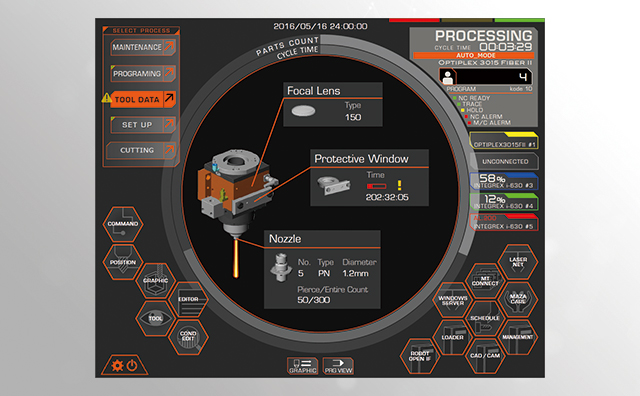This screenshot has height=396, width=640.
Task: Open the COMMAND hexagon icon
Action: coord(123,224)
